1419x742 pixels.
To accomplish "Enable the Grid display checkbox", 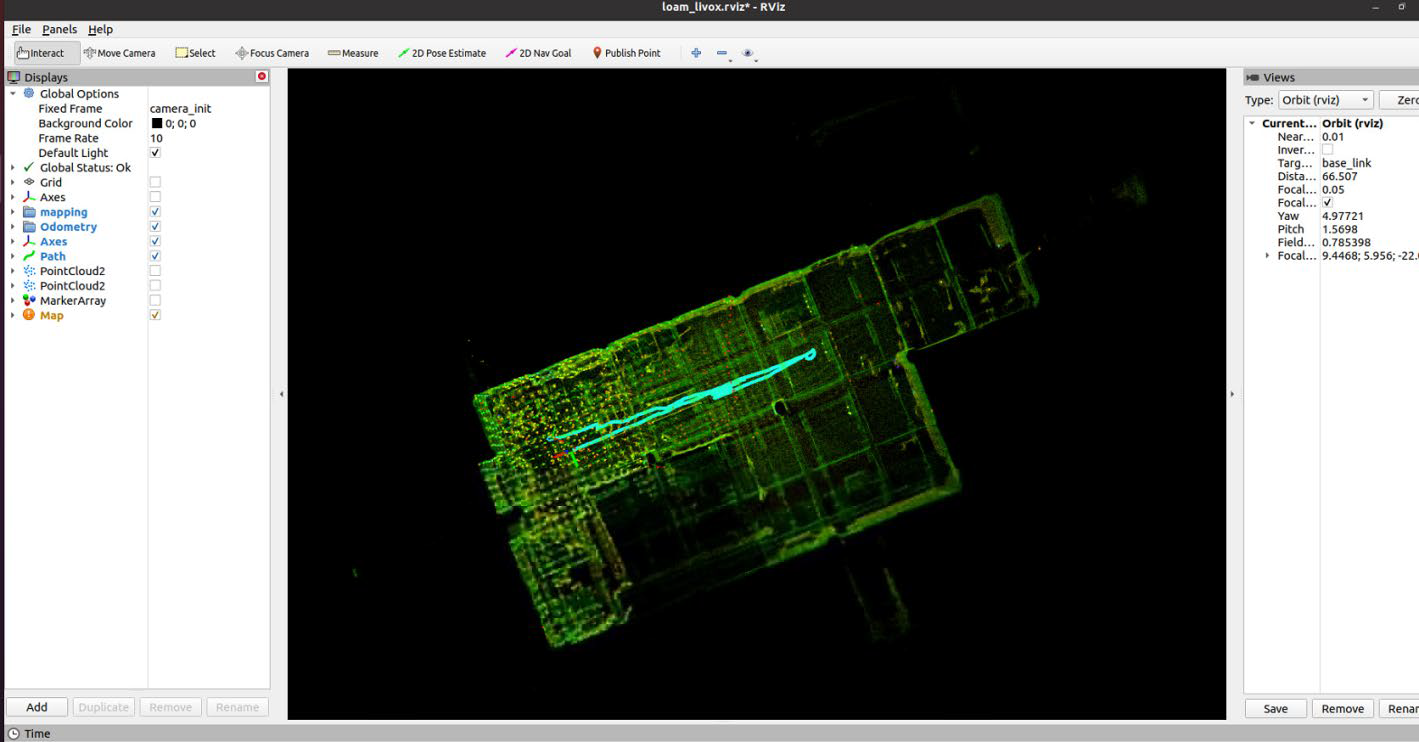I will coord(155,182).
